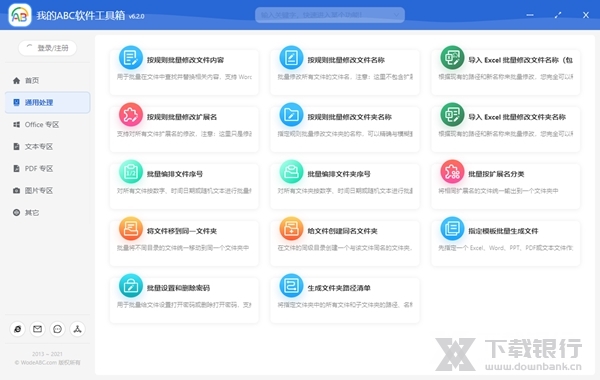The image size is (600, 380).
Task: Open the search keyword dropdown arrow
Action: pyautogui.click(x=396, y=15)
